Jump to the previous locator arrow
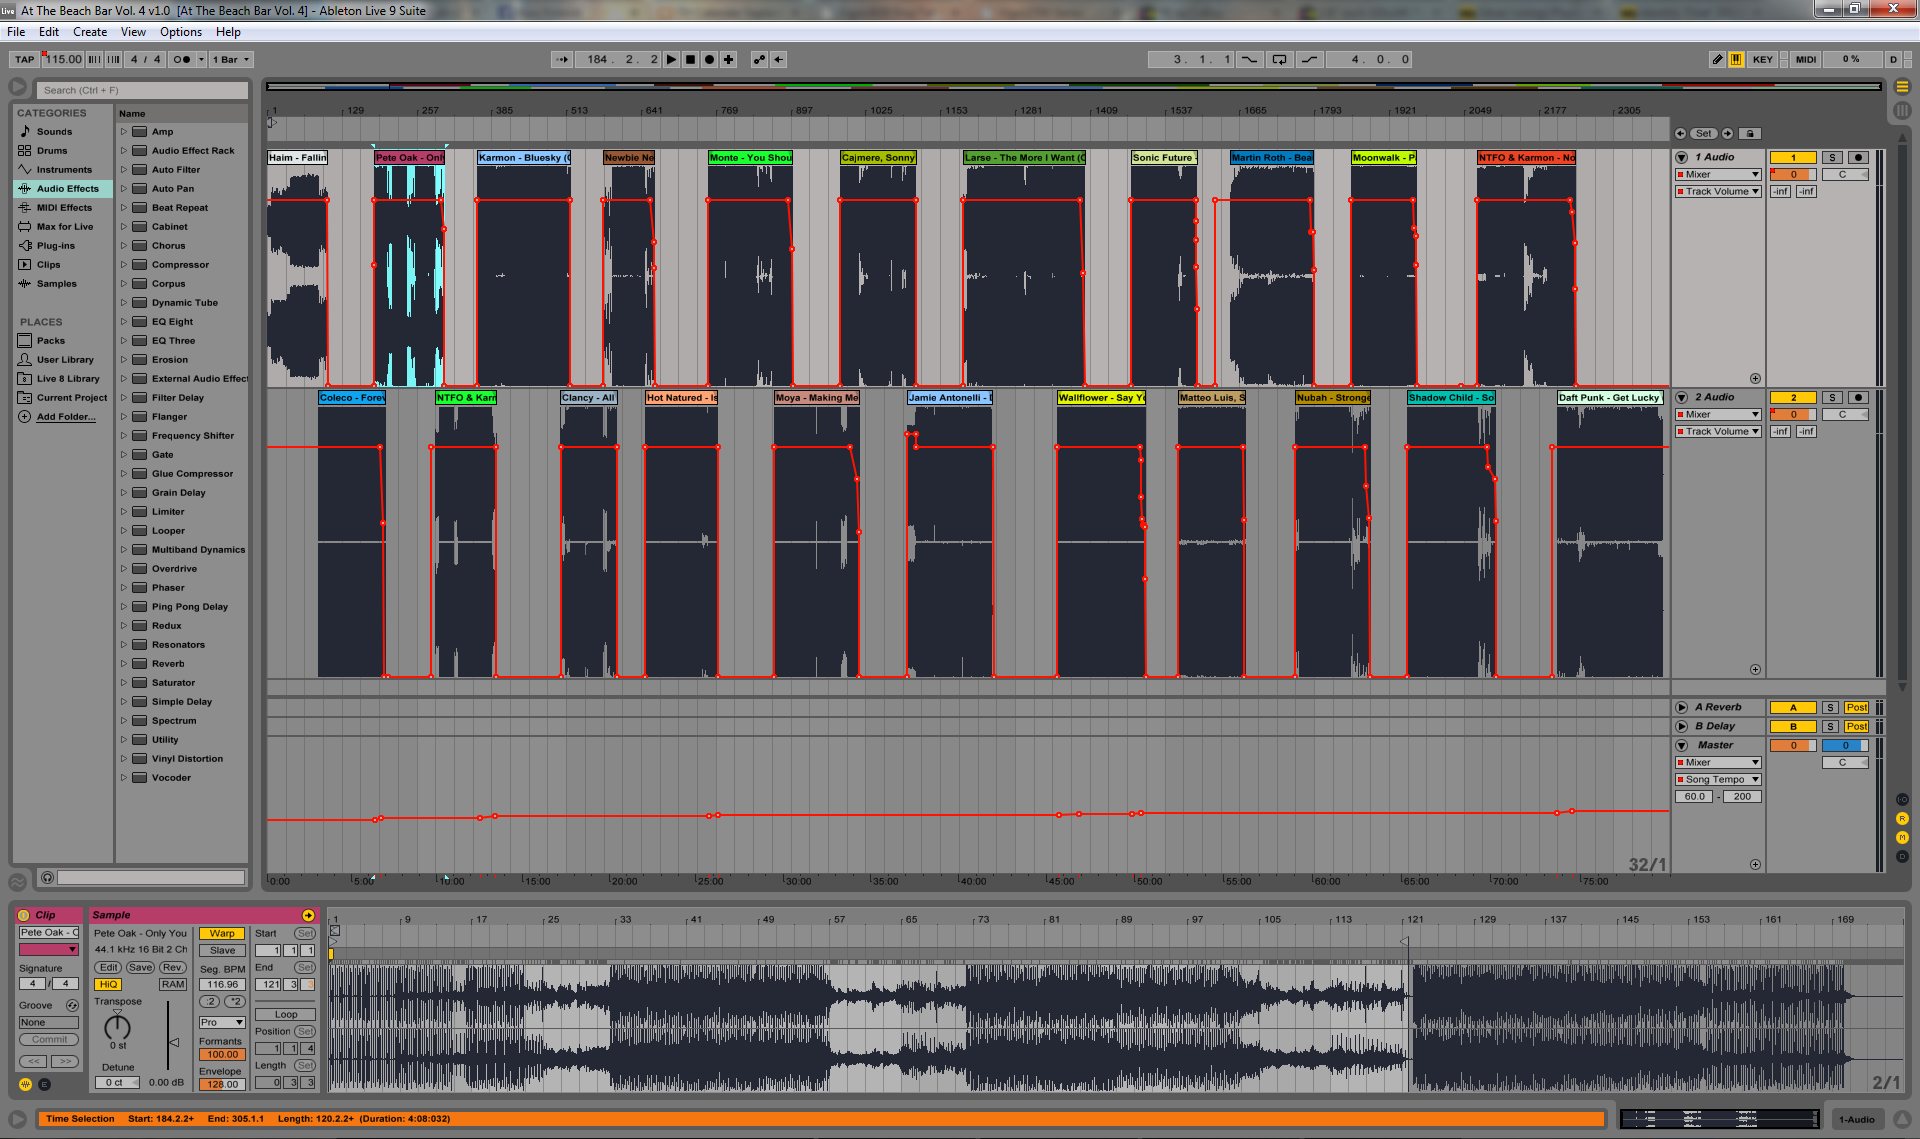 point(1680,134)
